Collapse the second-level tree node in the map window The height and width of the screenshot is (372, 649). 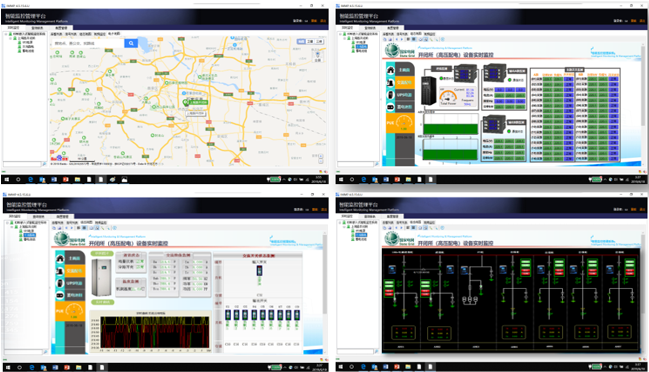click(x=10, y=38)
